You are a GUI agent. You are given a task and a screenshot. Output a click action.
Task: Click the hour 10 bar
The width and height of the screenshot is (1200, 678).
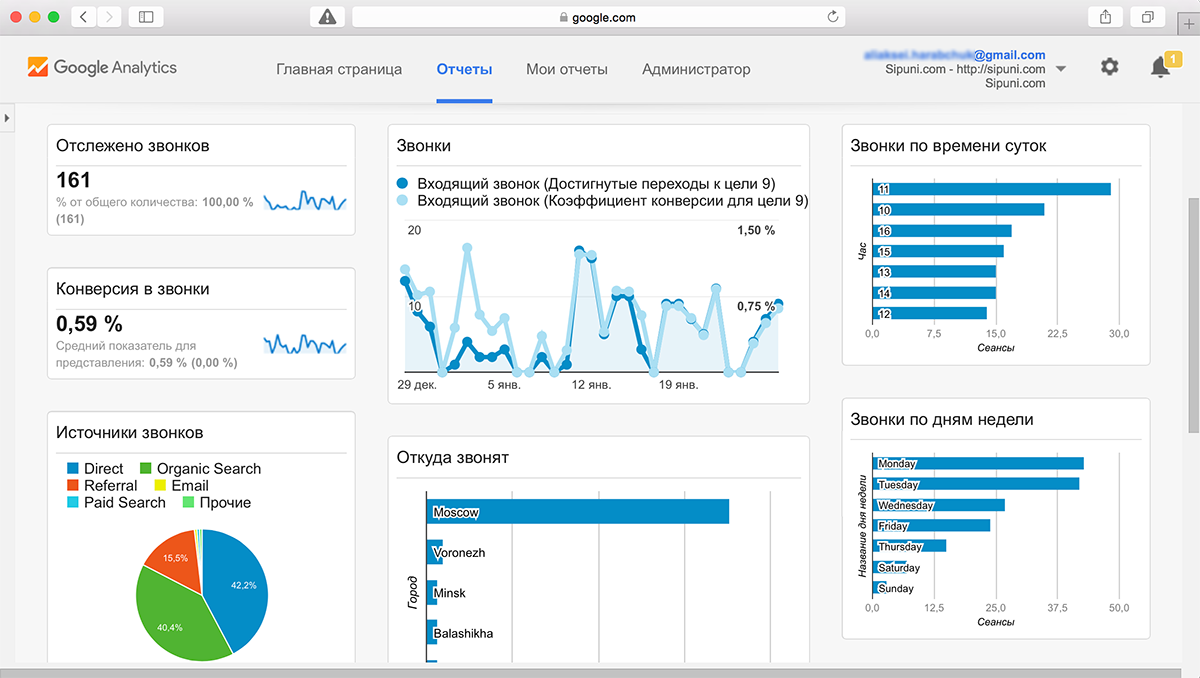(x=960, y=210)
